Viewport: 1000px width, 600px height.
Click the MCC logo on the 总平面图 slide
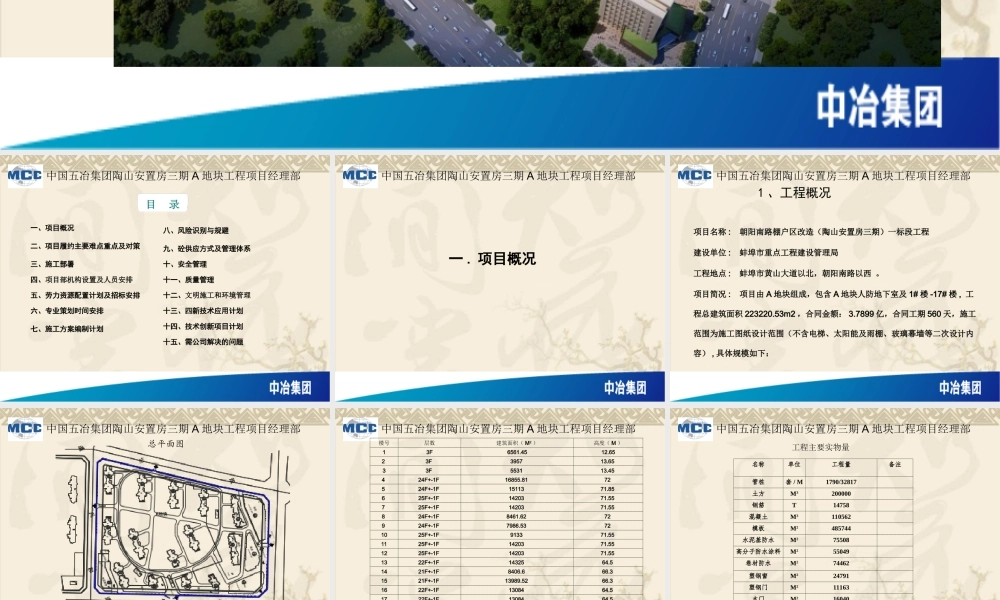point(24,428)
